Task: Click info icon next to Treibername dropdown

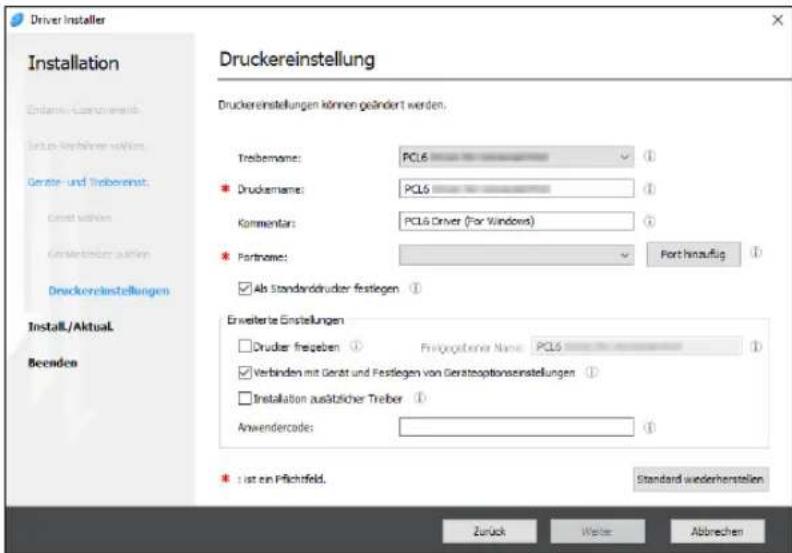Action: (650, 156)
